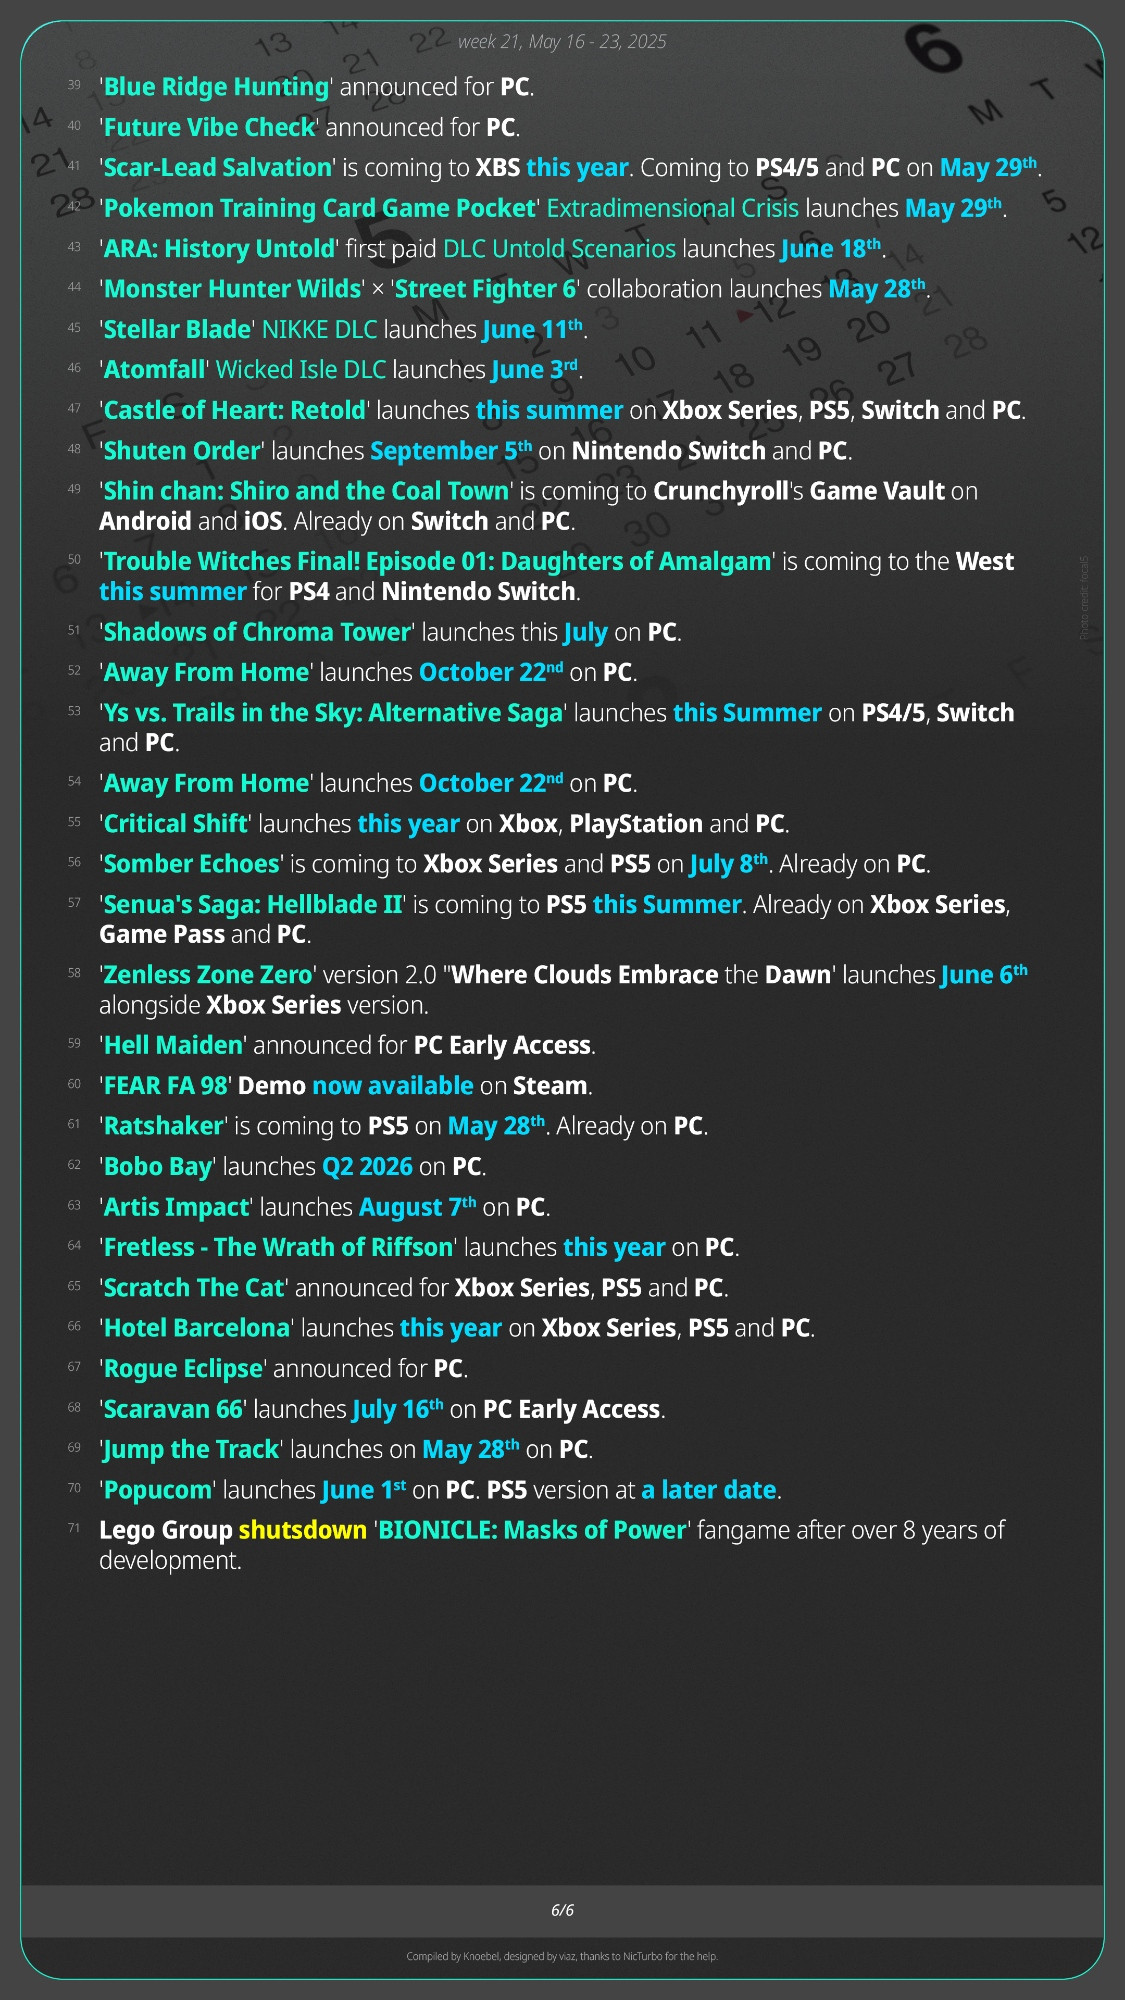Select the 'Somber Echoes' title

[192, 864]
